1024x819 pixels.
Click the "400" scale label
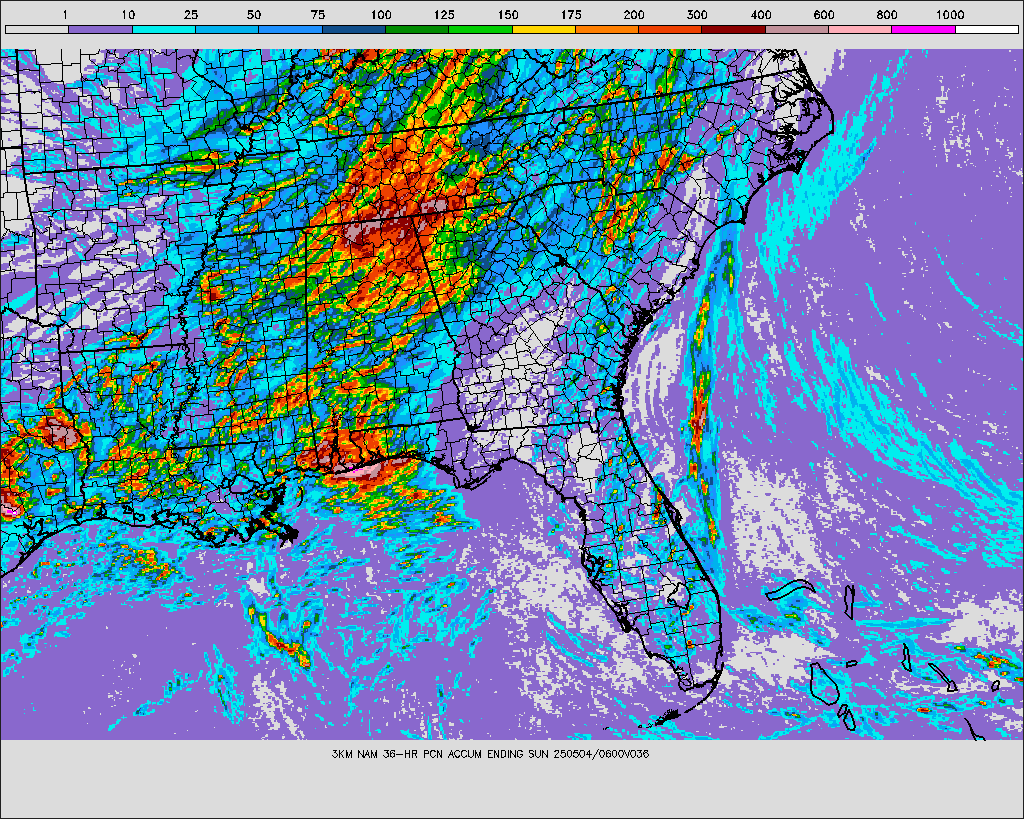[761, 14]
